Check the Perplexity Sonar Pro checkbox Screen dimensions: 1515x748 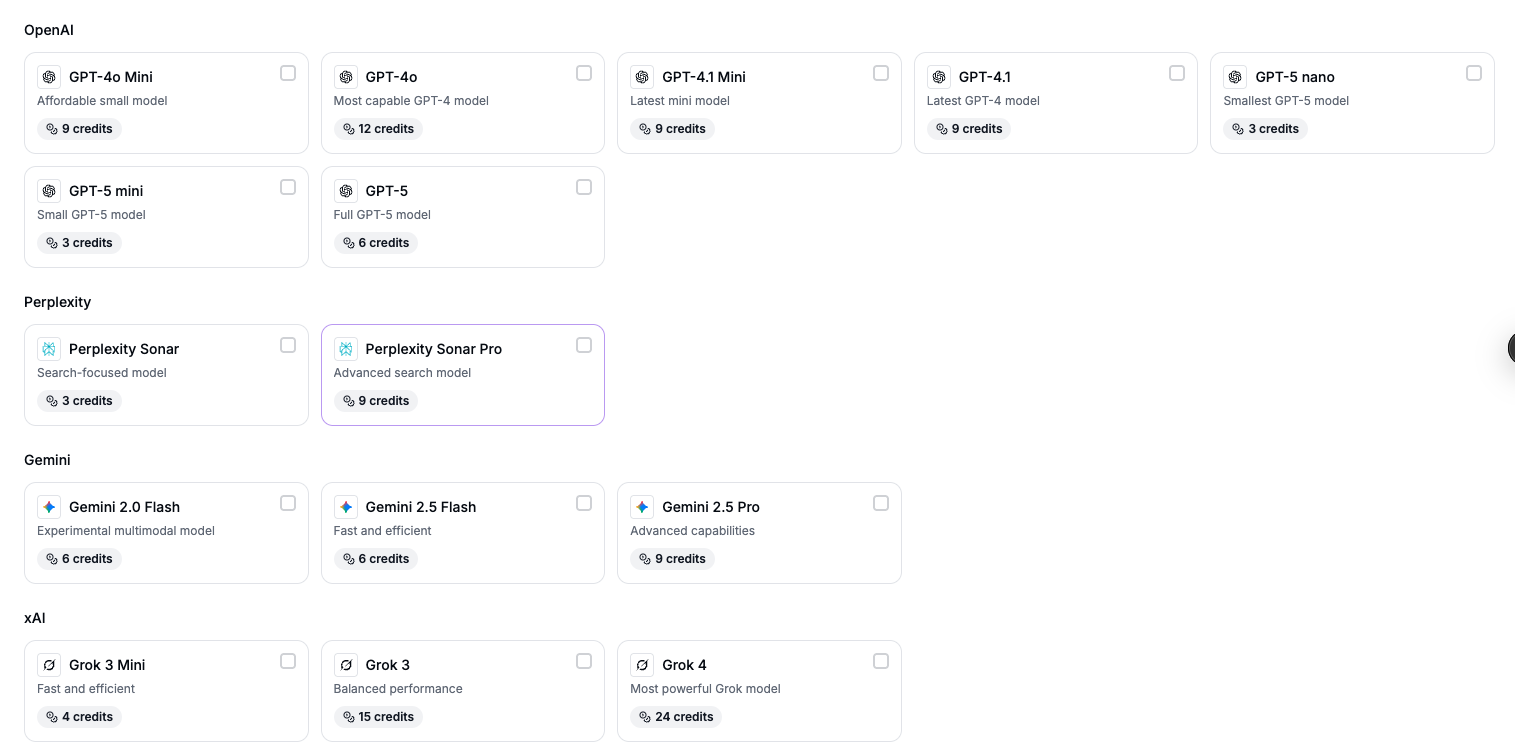pos(584,345)
